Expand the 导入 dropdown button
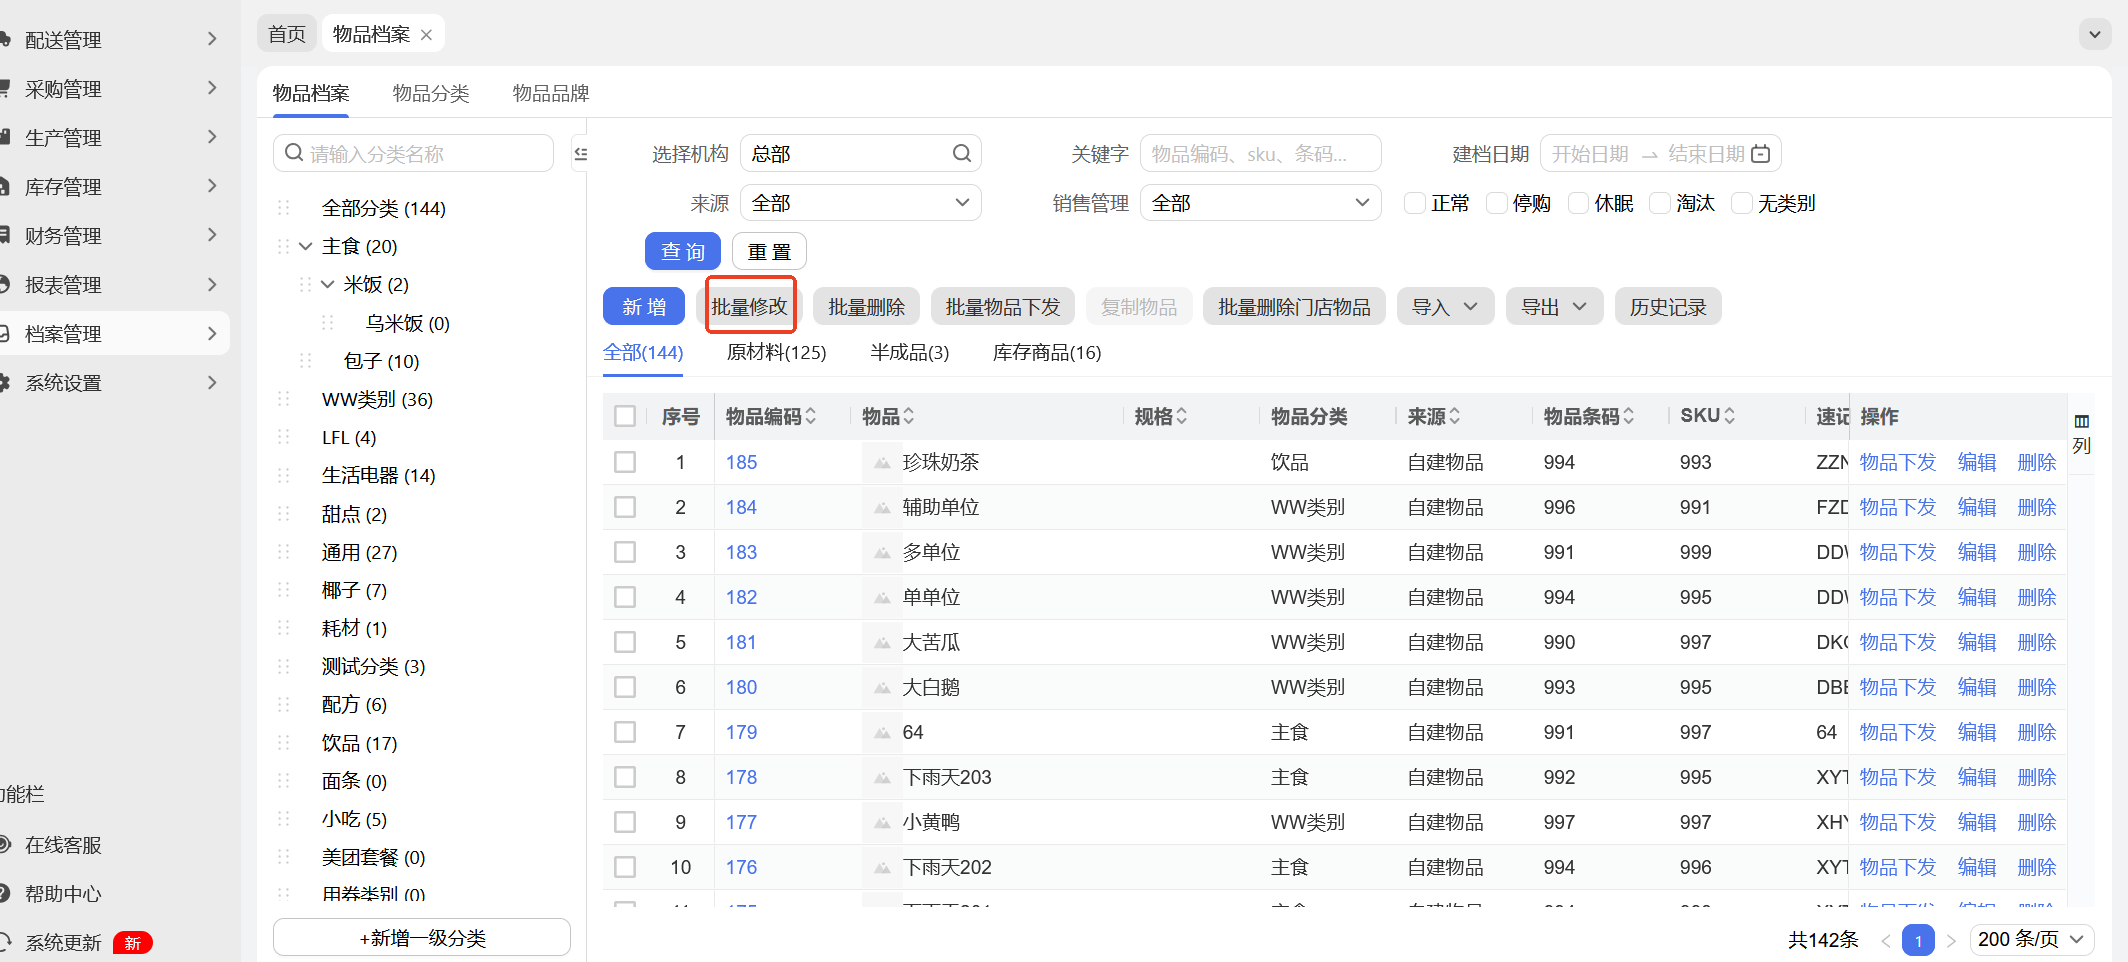The width and height of the screenshot is (2128, 962). 1445,307
